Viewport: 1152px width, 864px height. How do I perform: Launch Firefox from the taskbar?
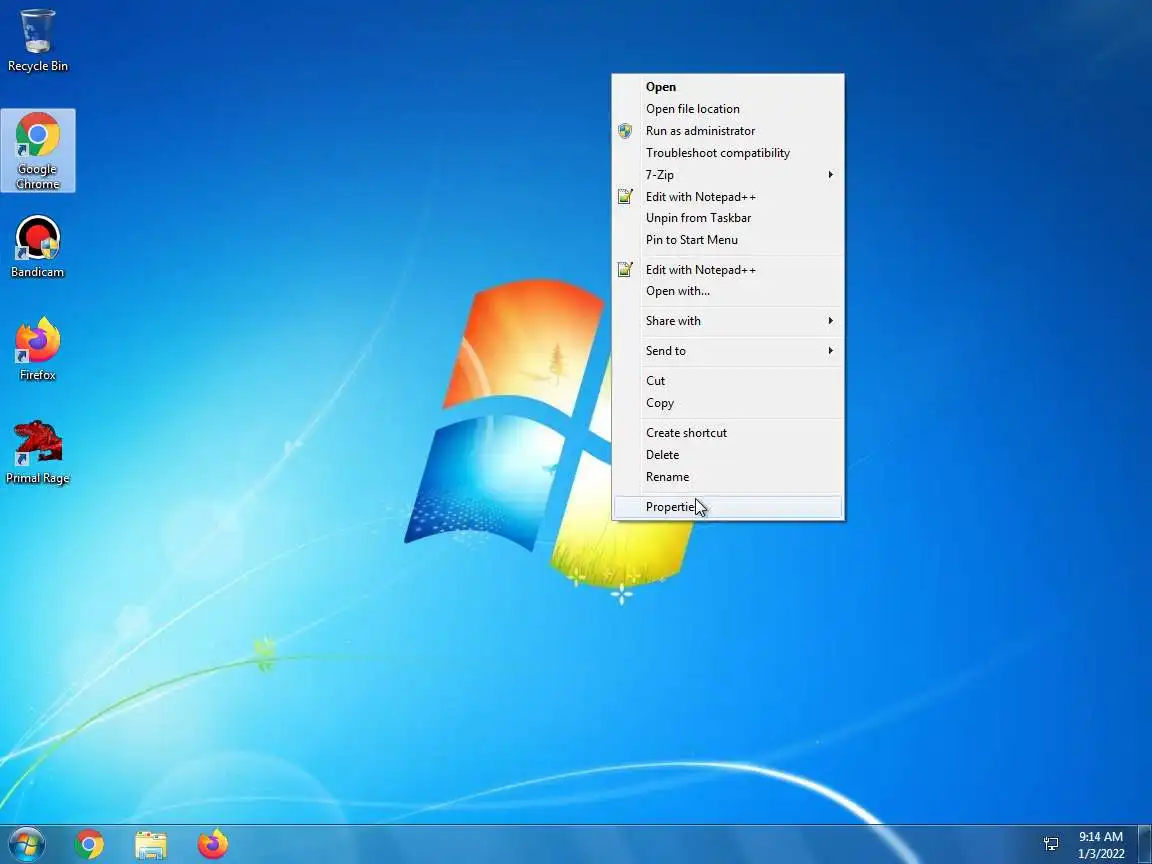click(213, 844)
